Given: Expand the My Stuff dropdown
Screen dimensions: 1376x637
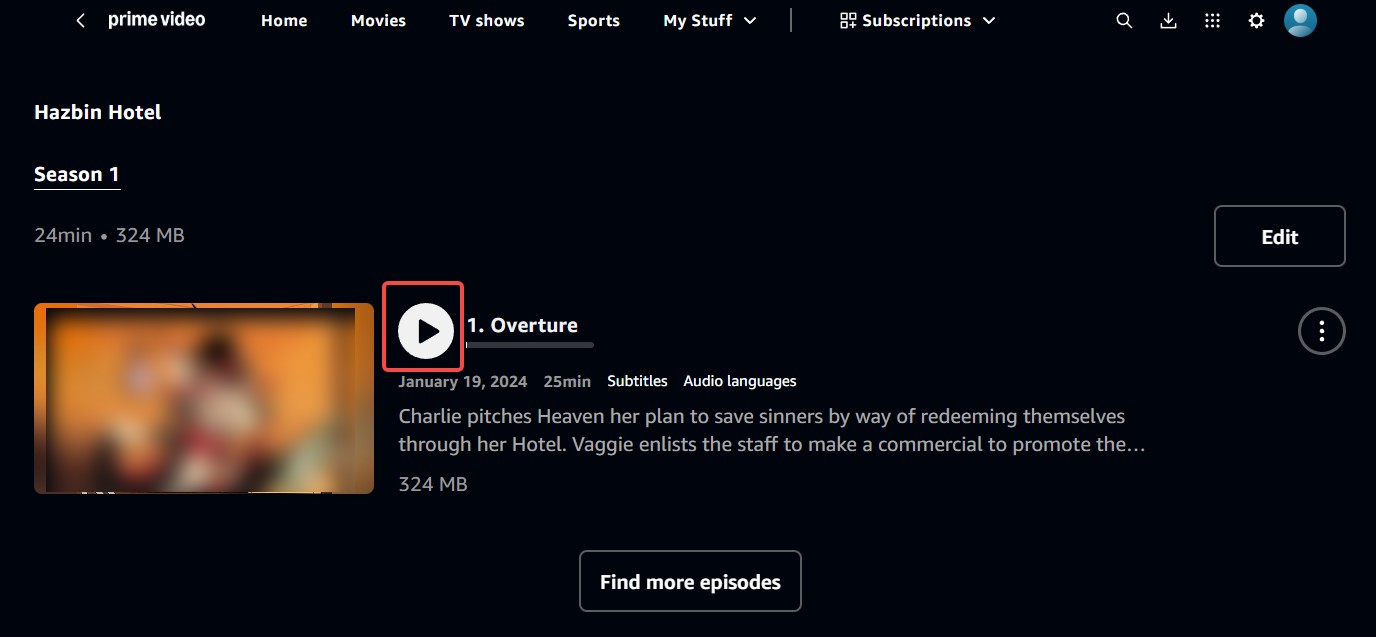Looking at the screenshot, I should click(x=710, y=21).
